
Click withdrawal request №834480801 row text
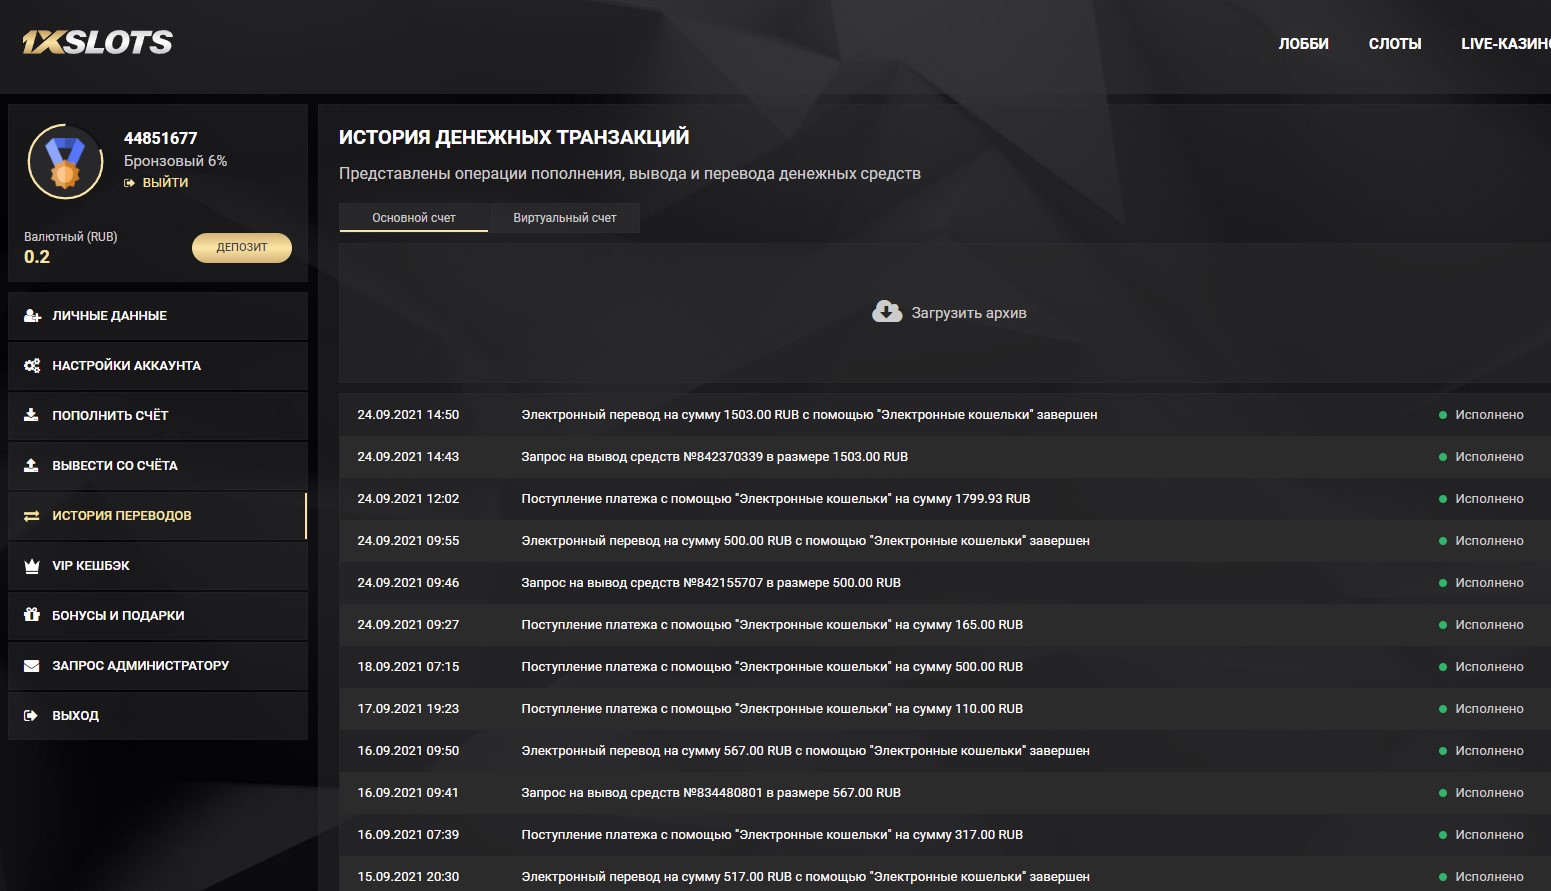711,793
